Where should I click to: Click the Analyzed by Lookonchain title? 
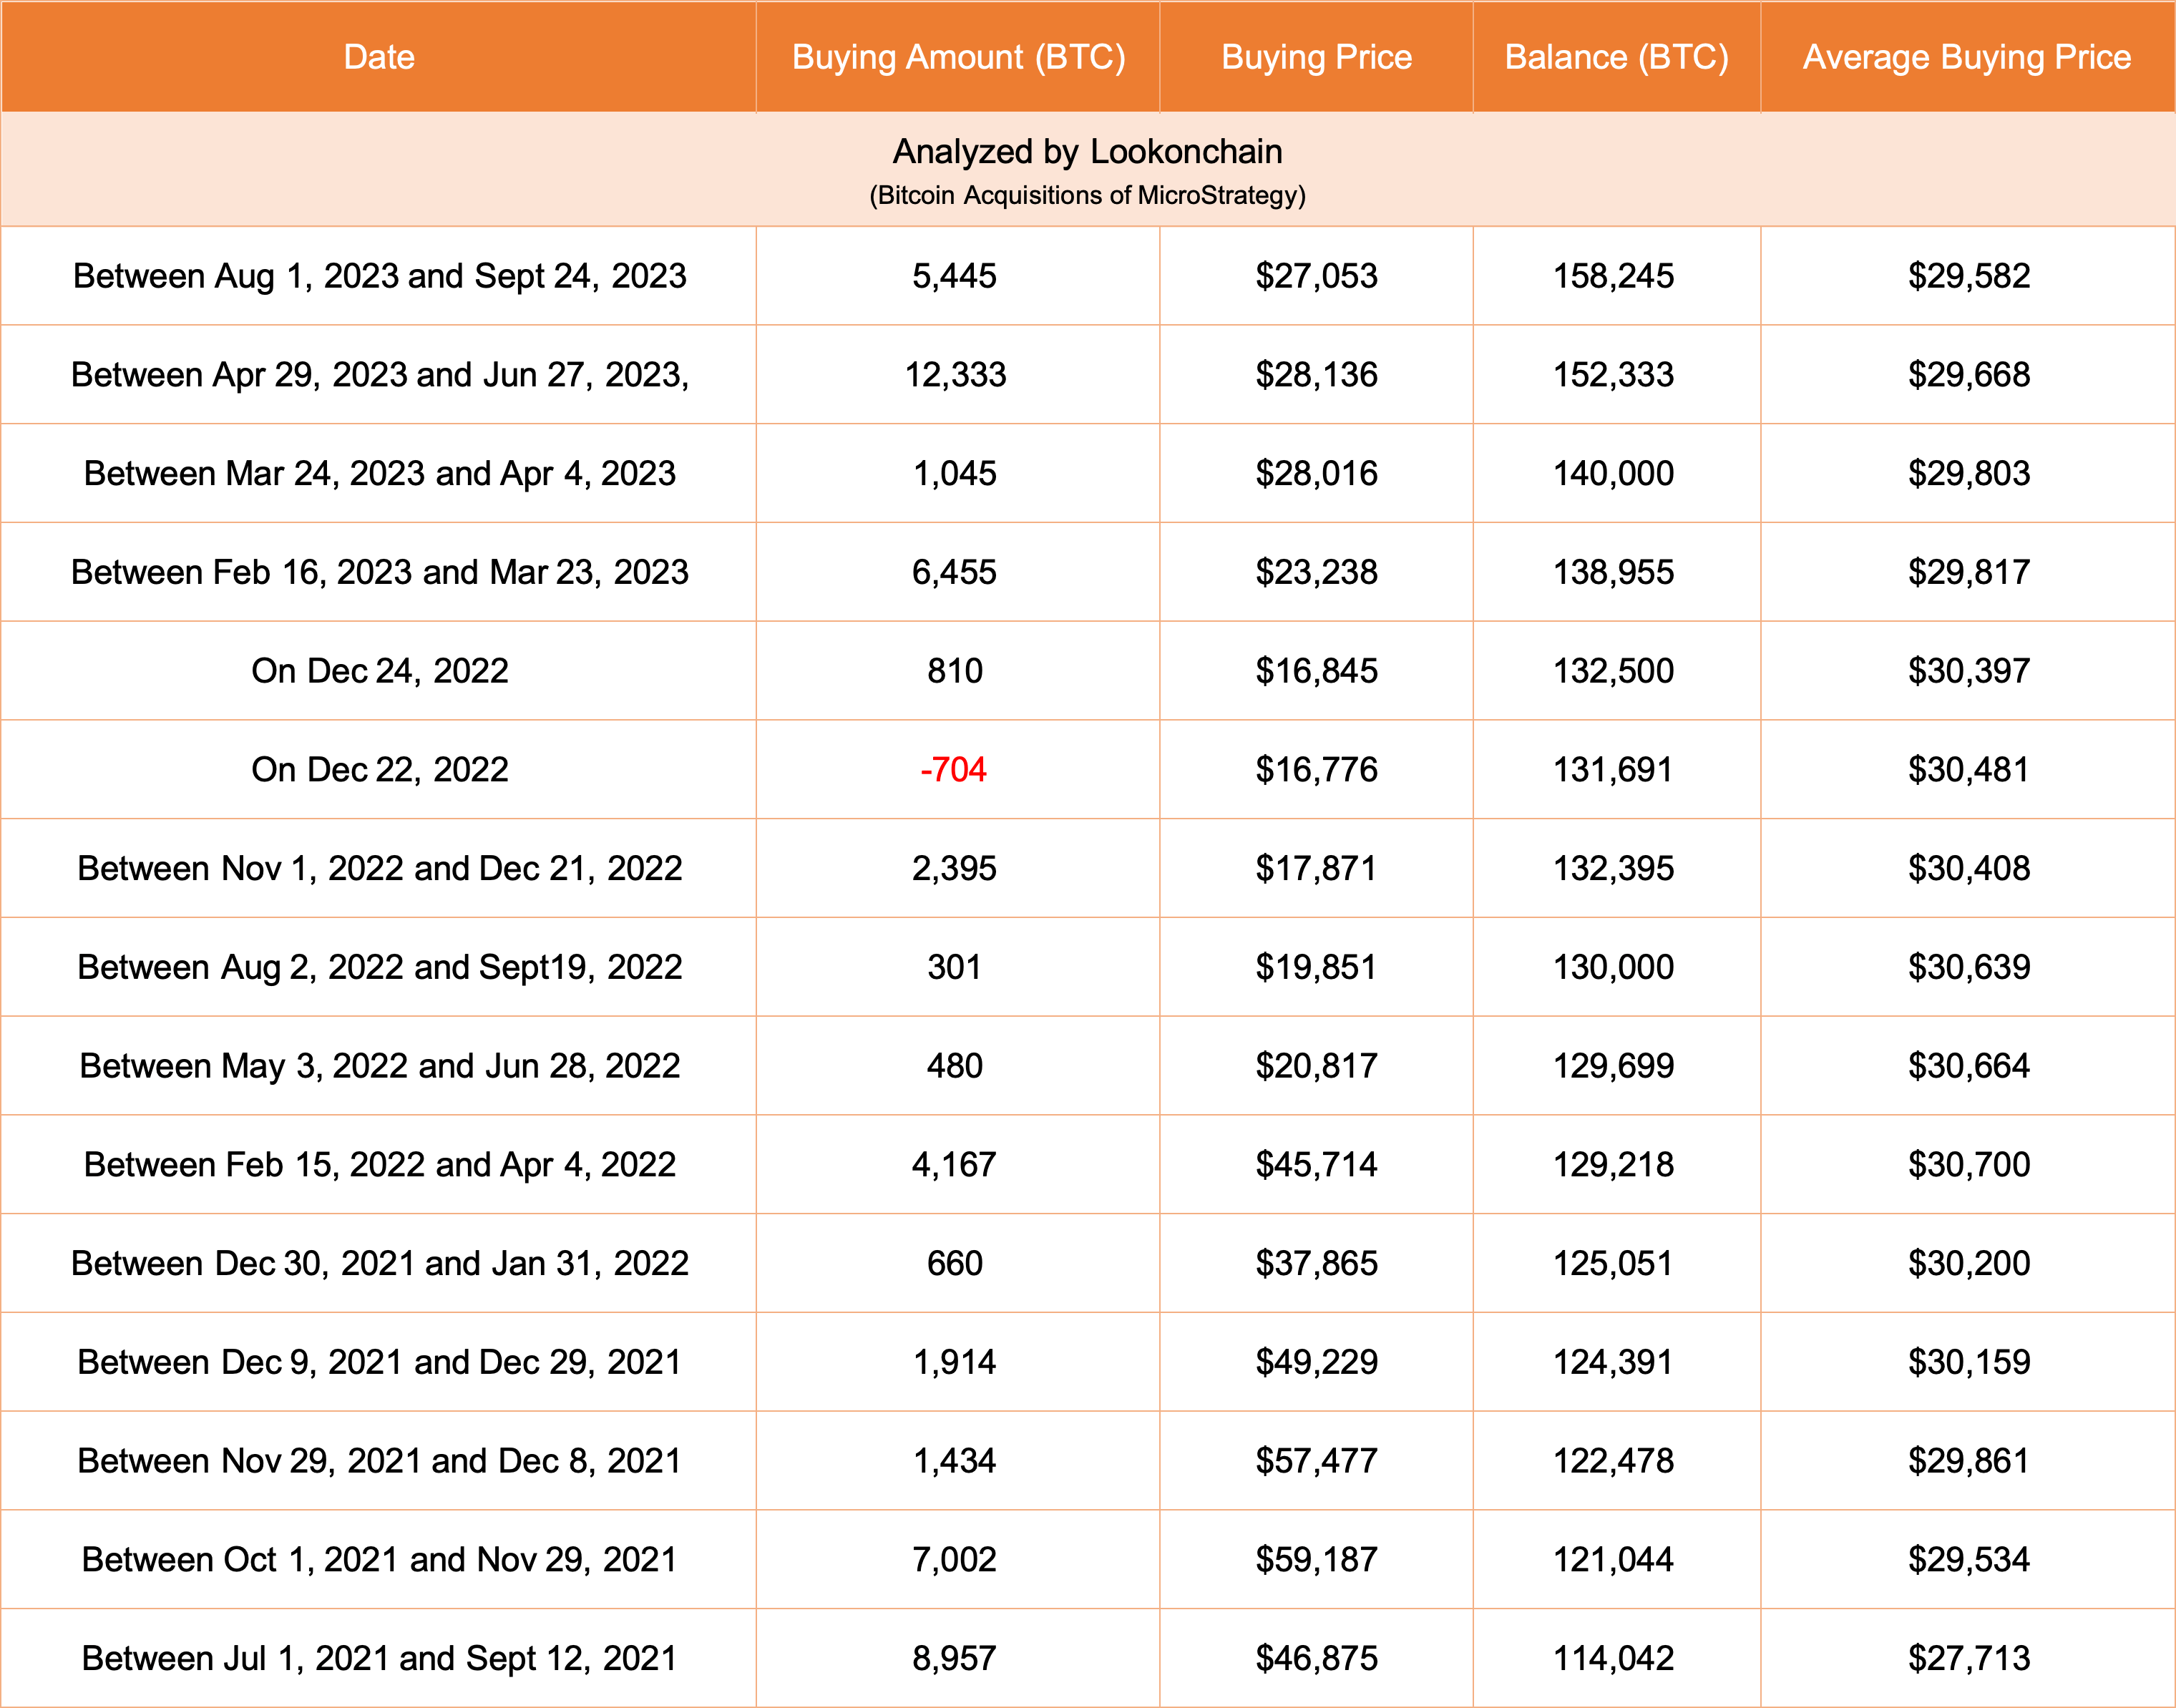click(x=1087, y=151)
